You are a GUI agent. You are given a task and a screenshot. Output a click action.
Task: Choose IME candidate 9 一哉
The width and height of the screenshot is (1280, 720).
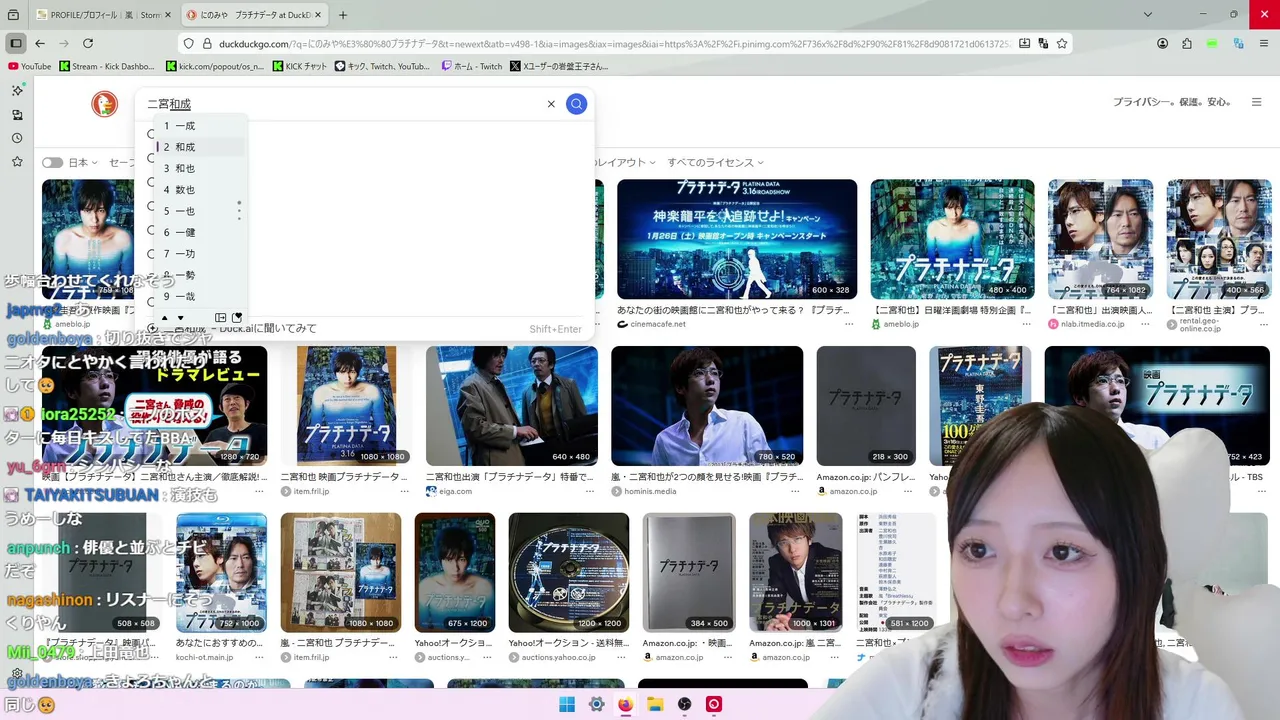pos(200,297)
